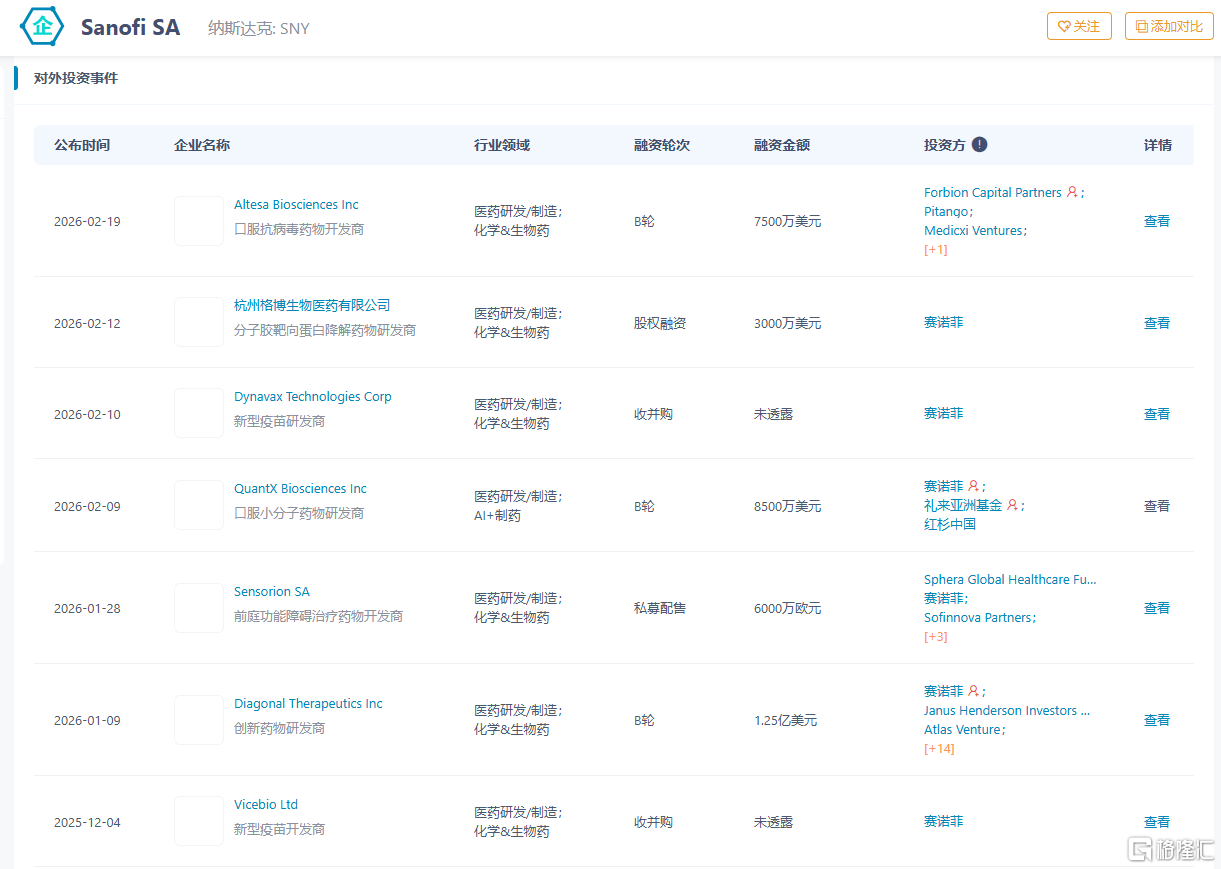Expand [+3] more investors for Sensorion SA
The width and height of the screenshot is (1221, 869).
[x=936, y=636]
